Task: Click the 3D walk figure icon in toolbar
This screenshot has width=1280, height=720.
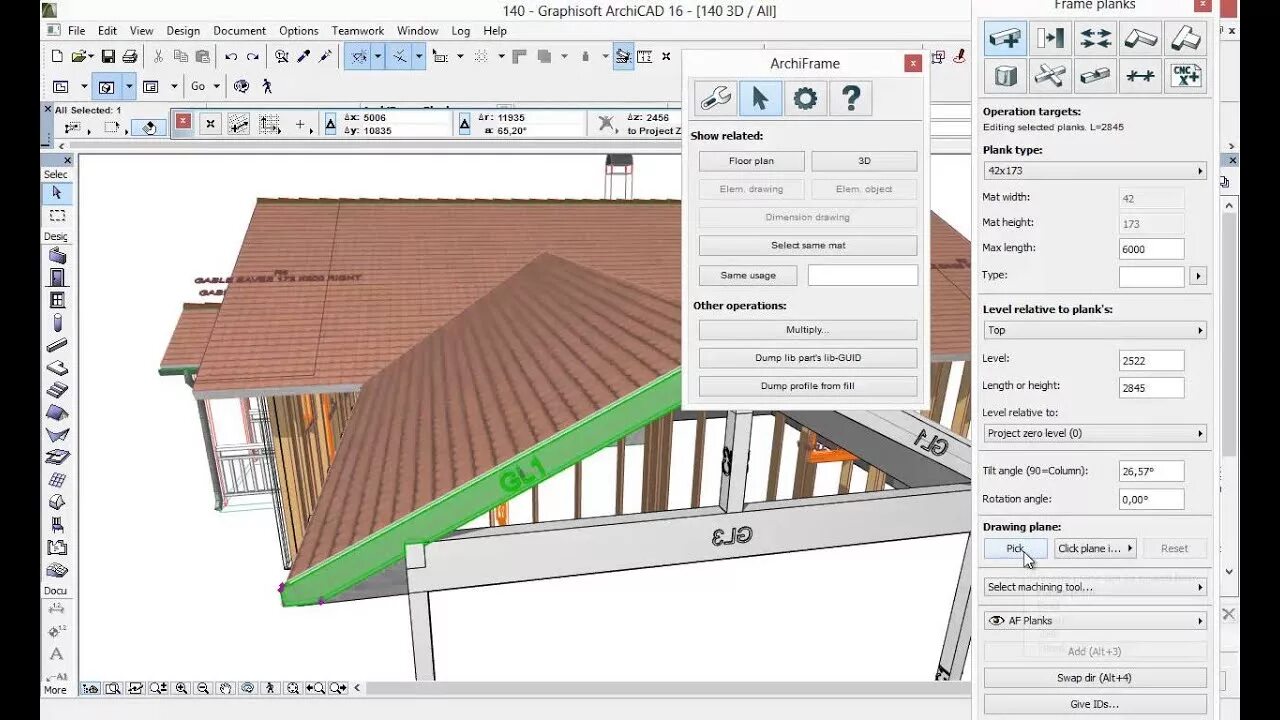Action: pyautogui.click(x=266, y=86)
